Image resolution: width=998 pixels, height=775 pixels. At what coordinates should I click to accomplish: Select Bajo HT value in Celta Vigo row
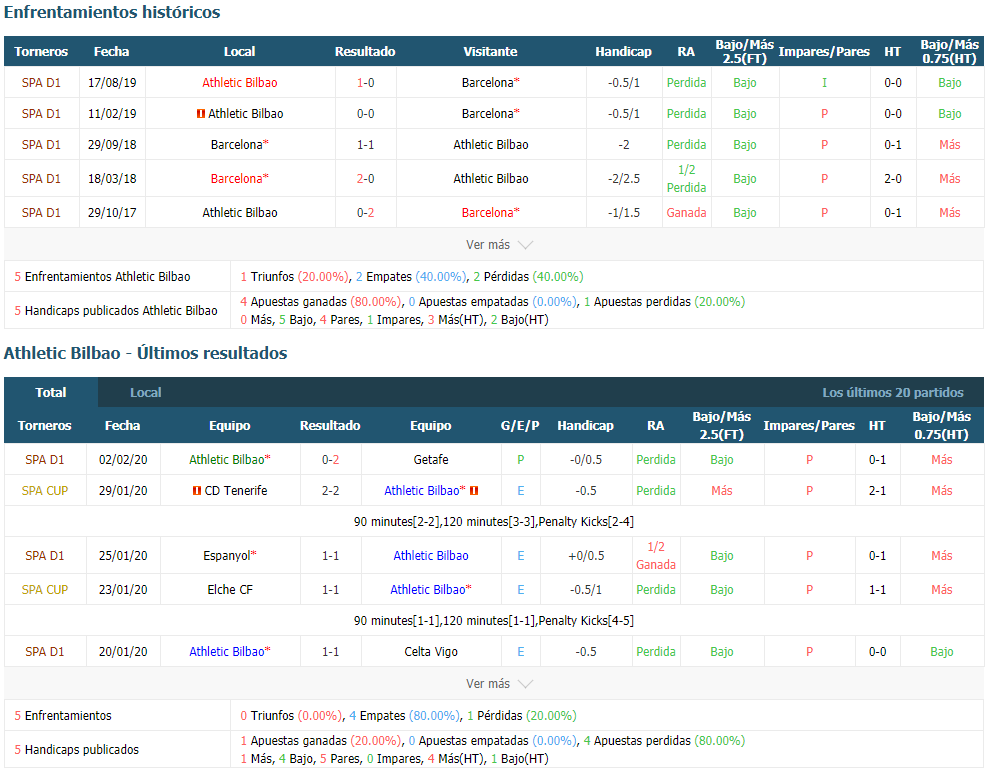coord(941,652)
